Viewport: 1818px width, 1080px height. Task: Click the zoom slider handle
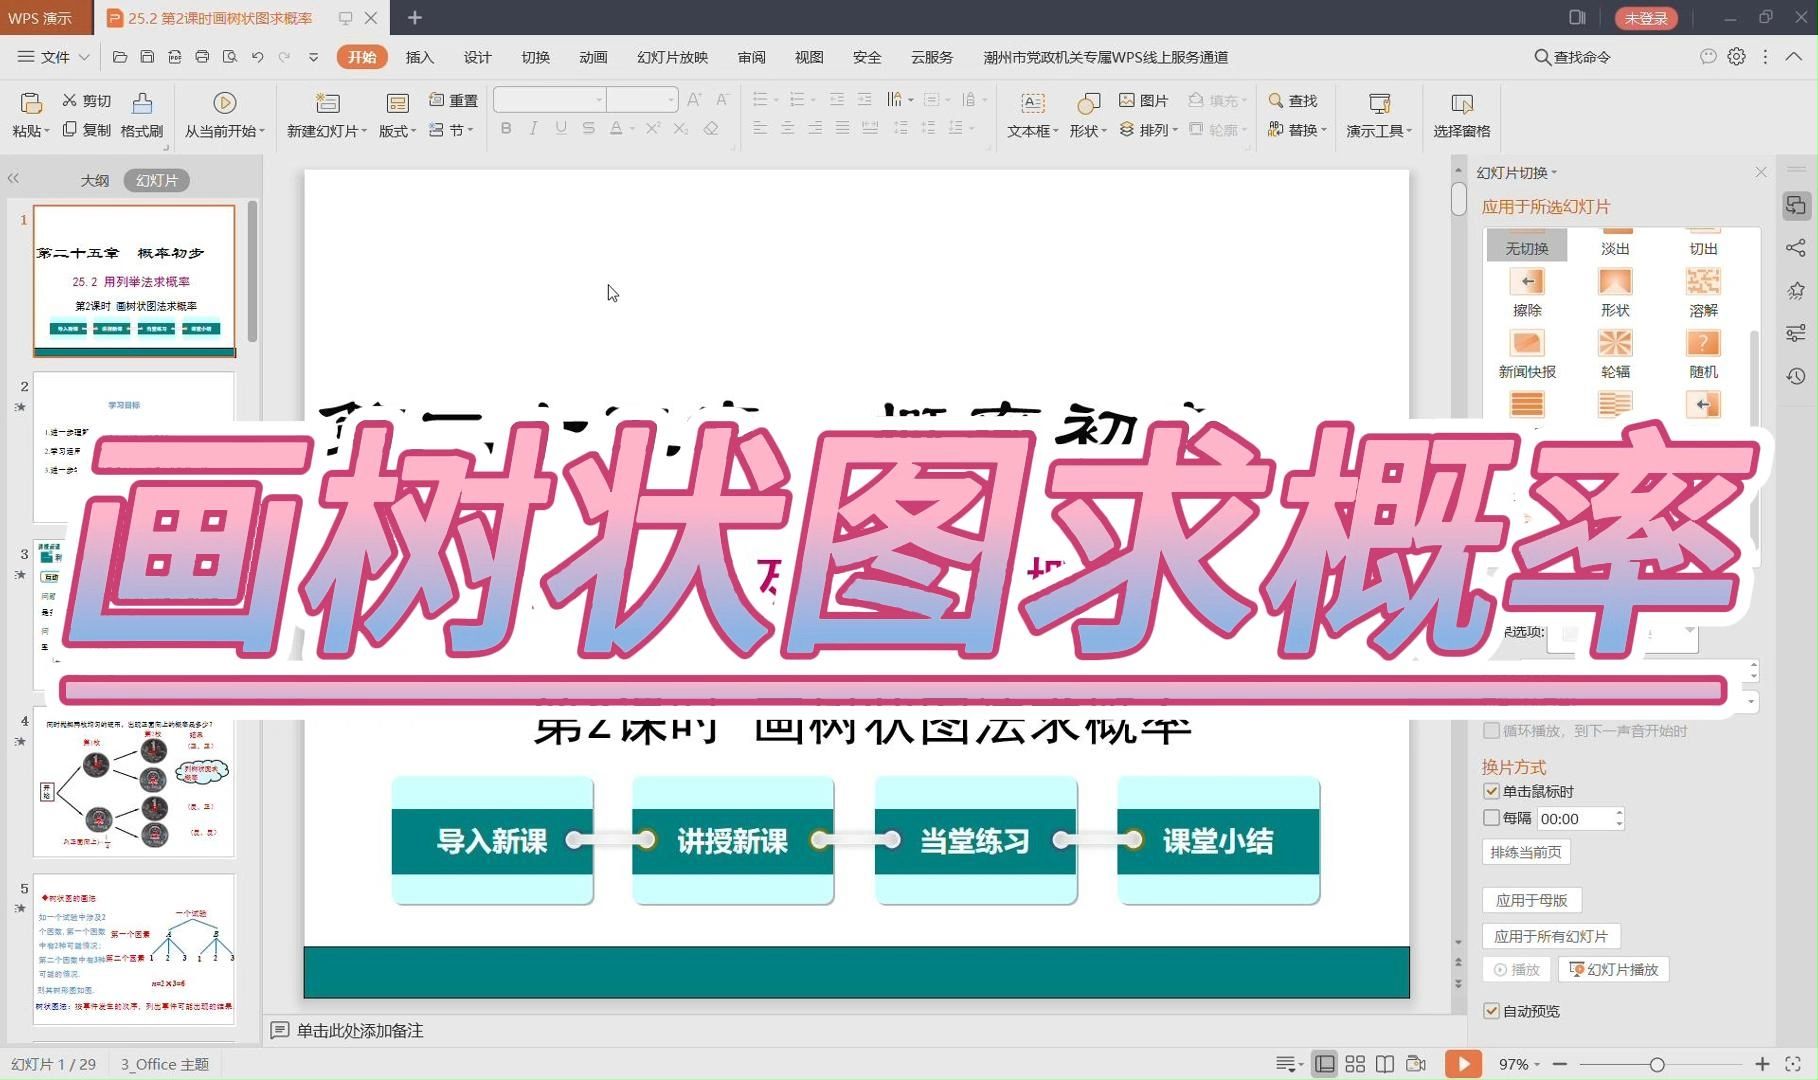point(1657,1065)
